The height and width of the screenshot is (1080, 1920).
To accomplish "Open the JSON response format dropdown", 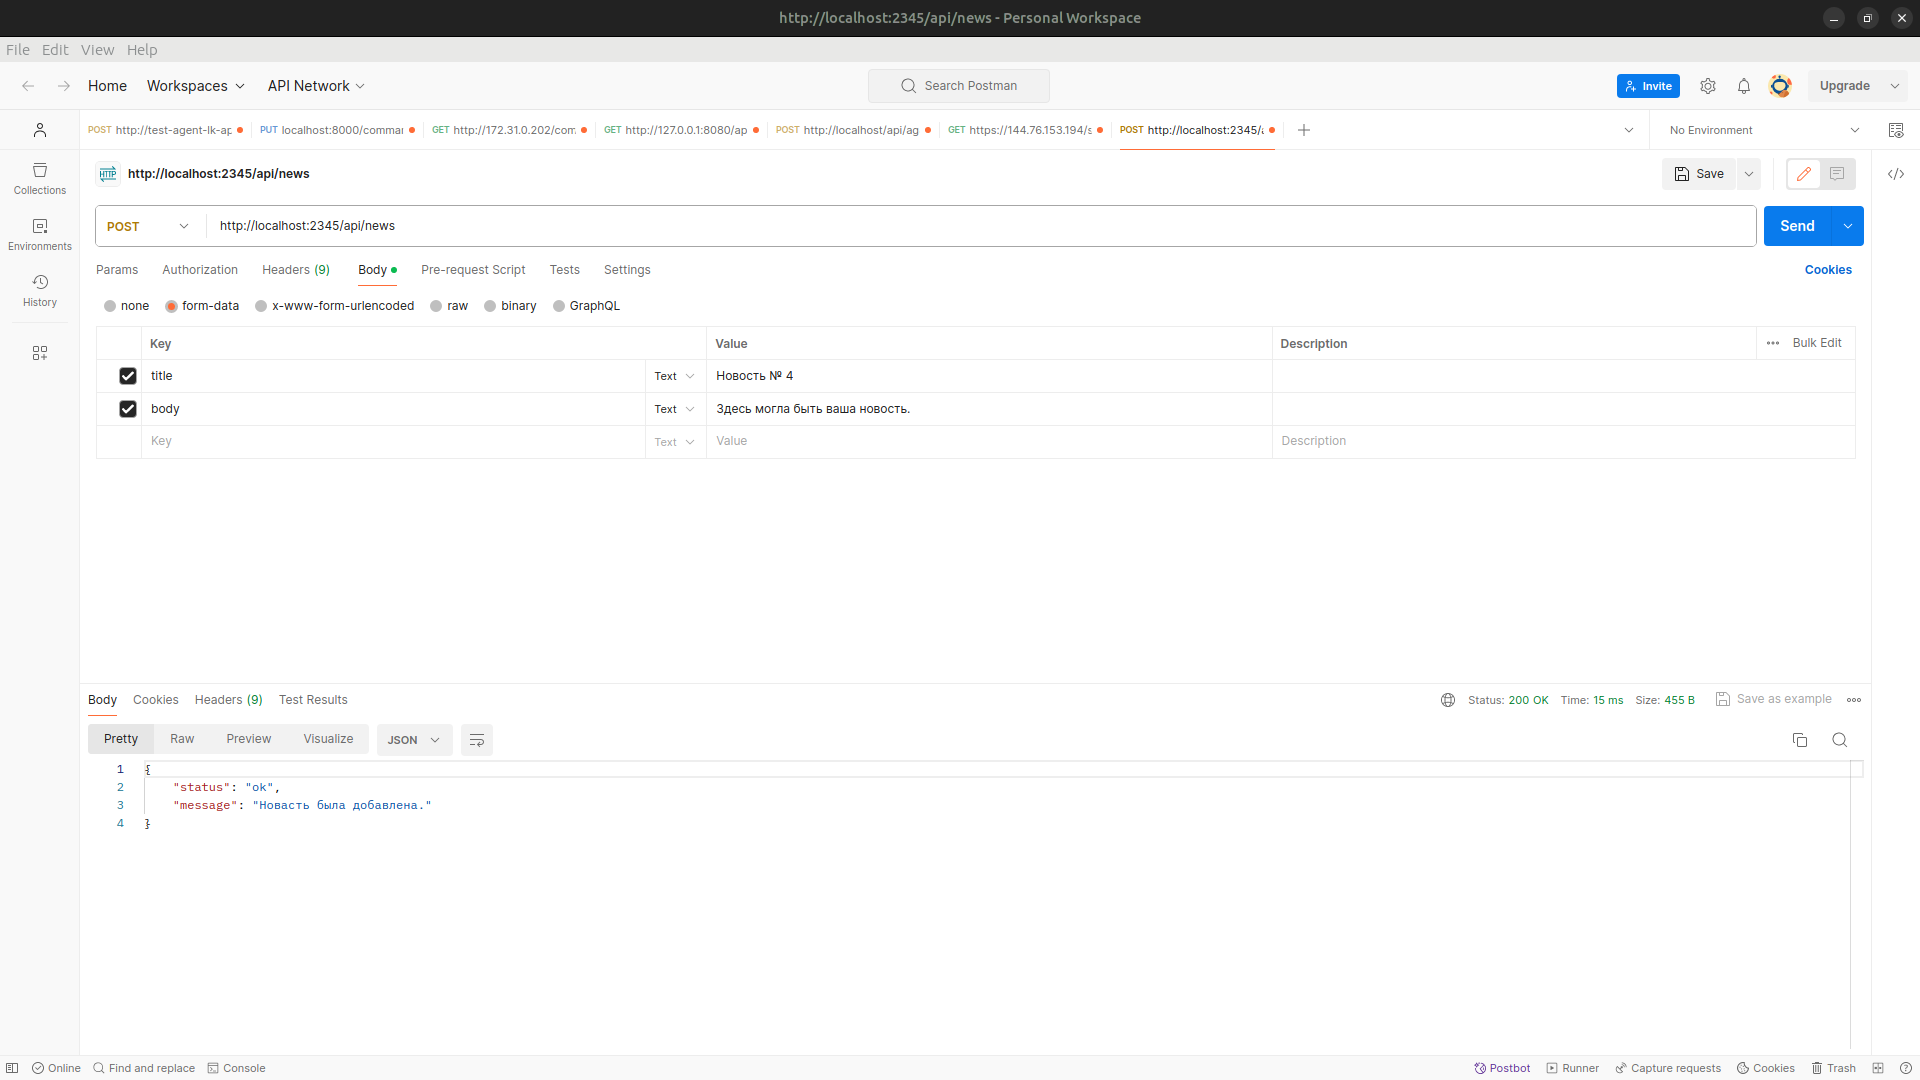I will [x=414, y=740].
